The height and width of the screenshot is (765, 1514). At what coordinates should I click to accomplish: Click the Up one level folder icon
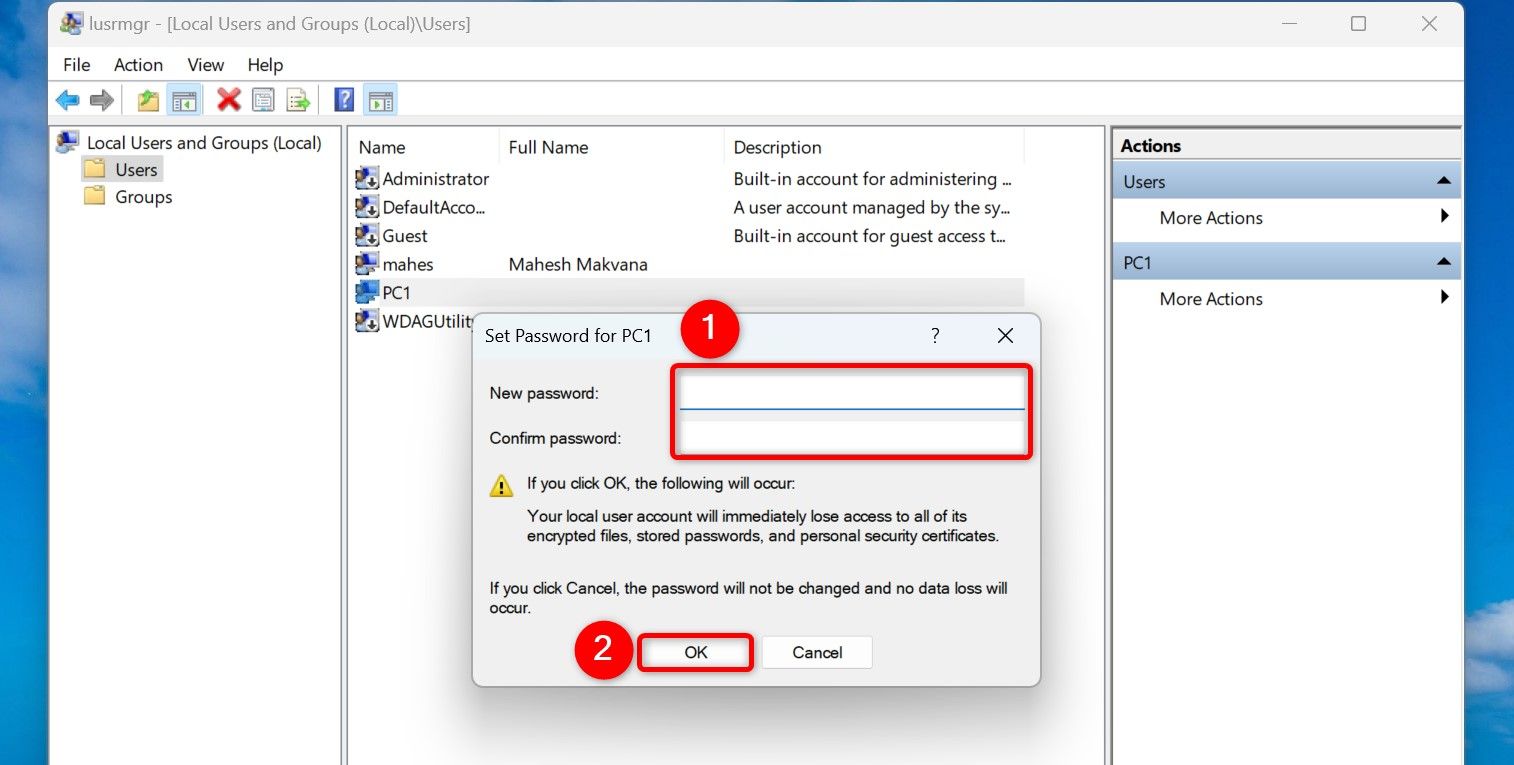point(148,100)
